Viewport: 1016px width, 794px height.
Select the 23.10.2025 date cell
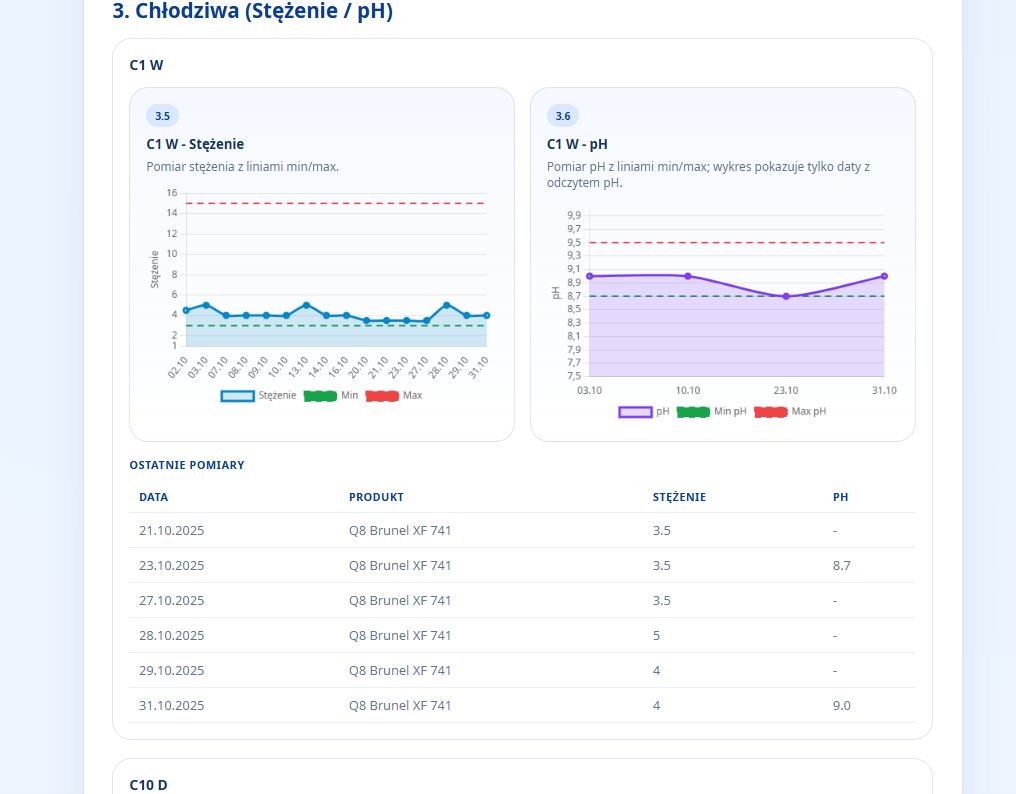(x=172, y=566)
